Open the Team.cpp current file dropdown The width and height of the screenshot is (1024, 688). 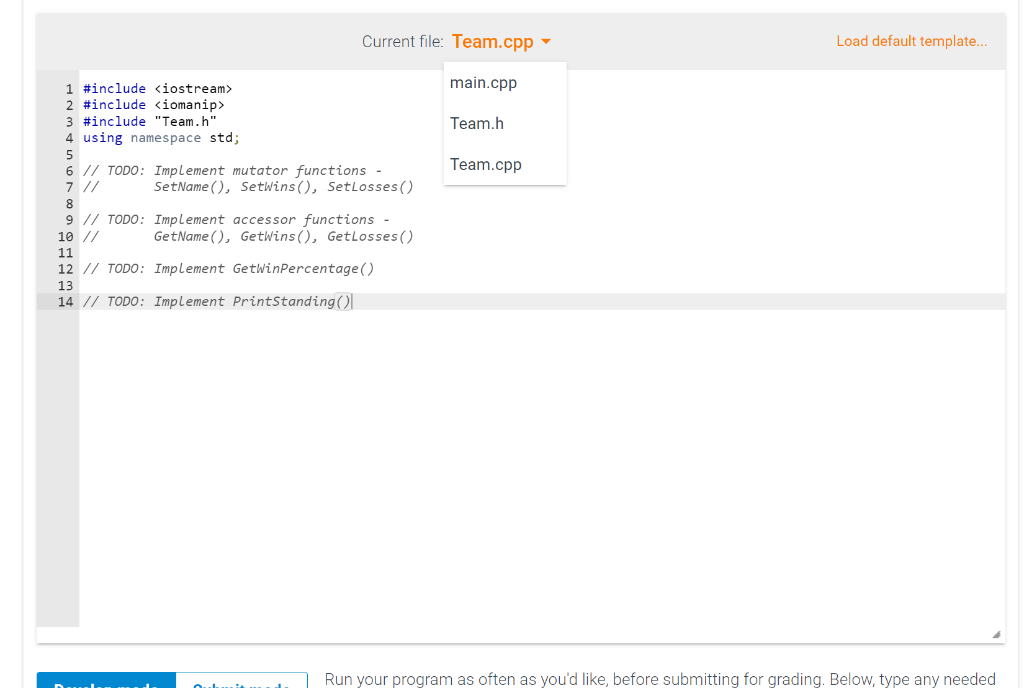pos(501,42)
